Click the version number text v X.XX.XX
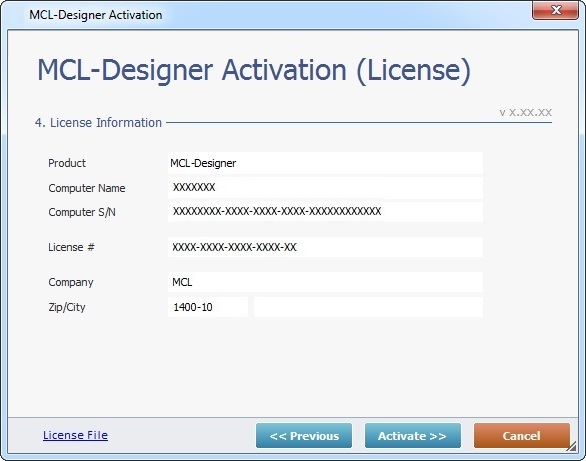Viewport: 586px width, 461px height. 525,112
